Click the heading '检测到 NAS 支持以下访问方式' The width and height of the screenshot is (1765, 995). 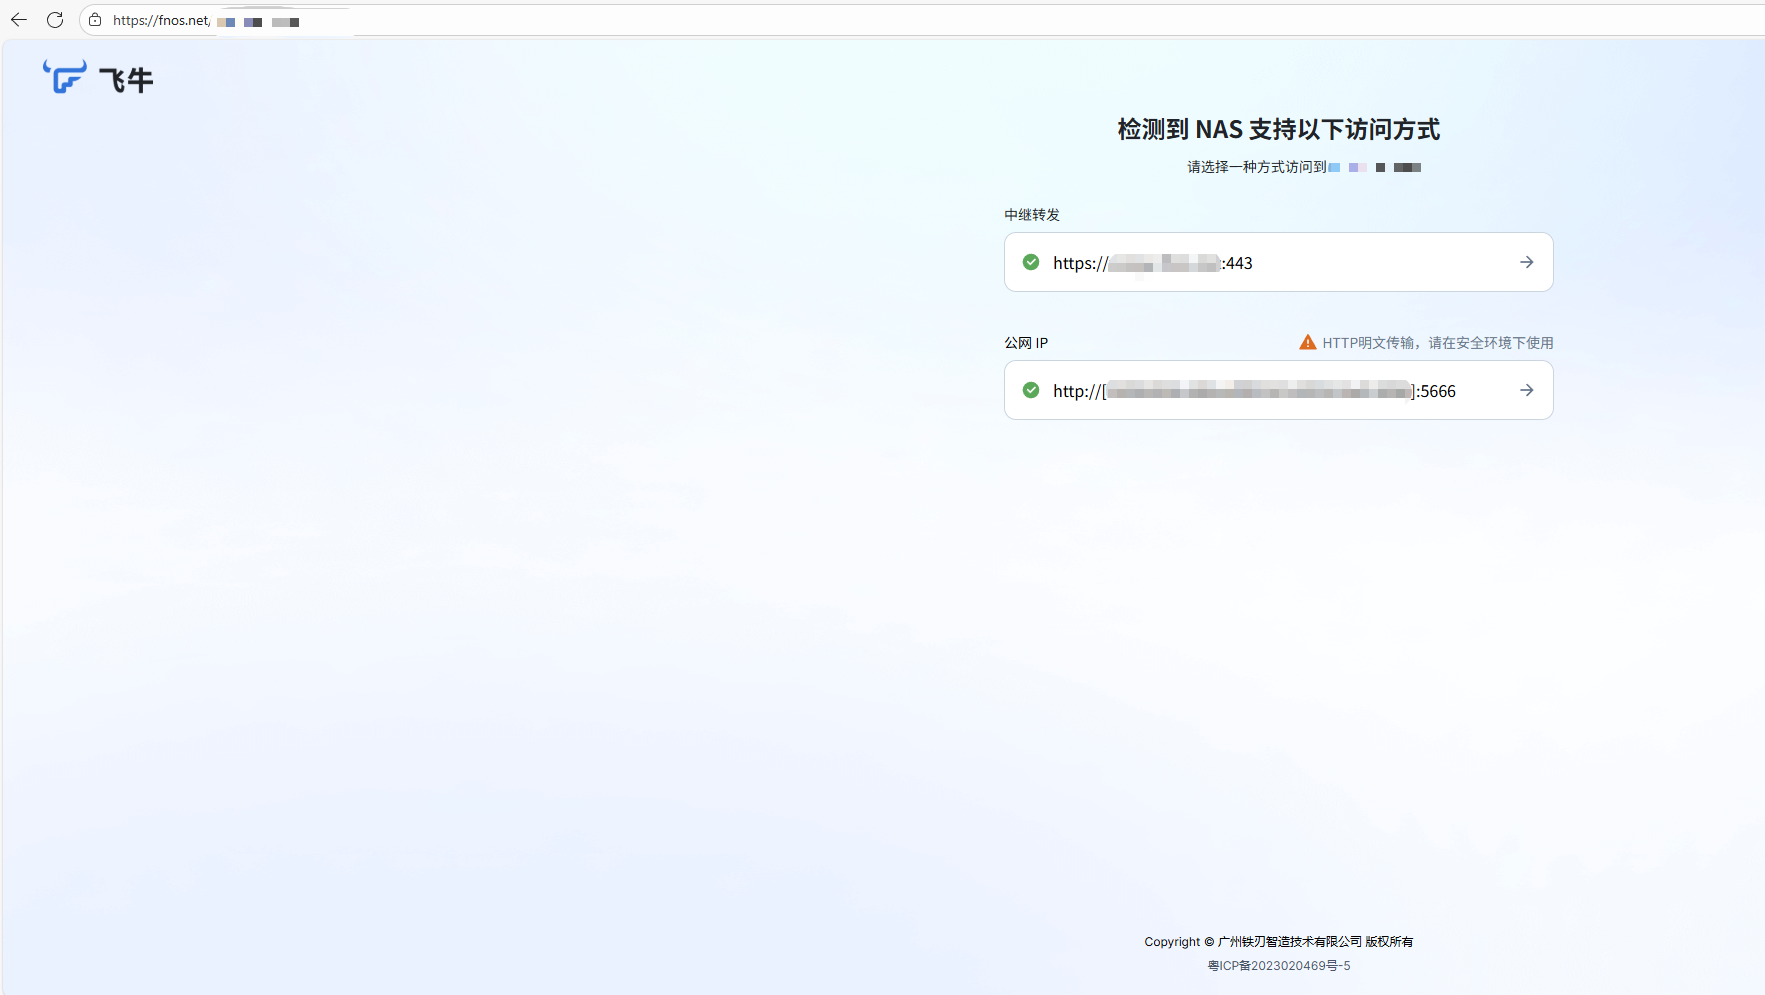pos(1278,129)
